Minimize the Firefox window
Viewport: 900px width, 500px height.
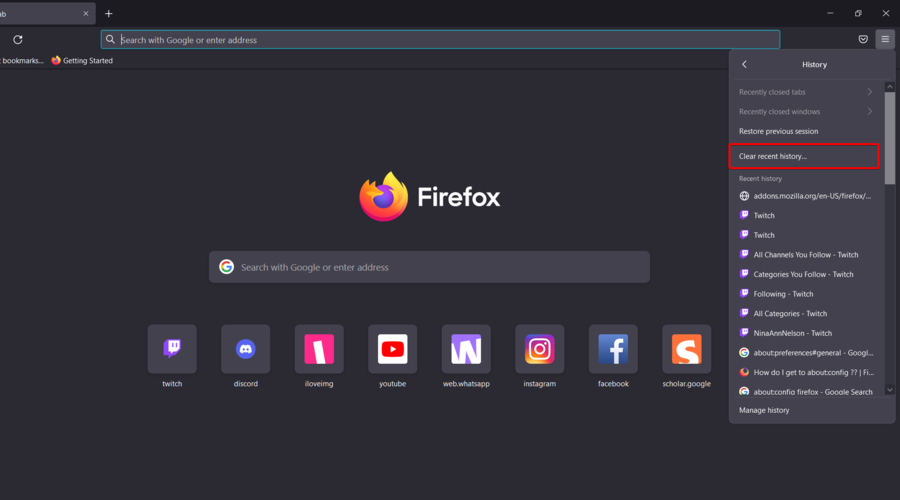pos(830,13)
